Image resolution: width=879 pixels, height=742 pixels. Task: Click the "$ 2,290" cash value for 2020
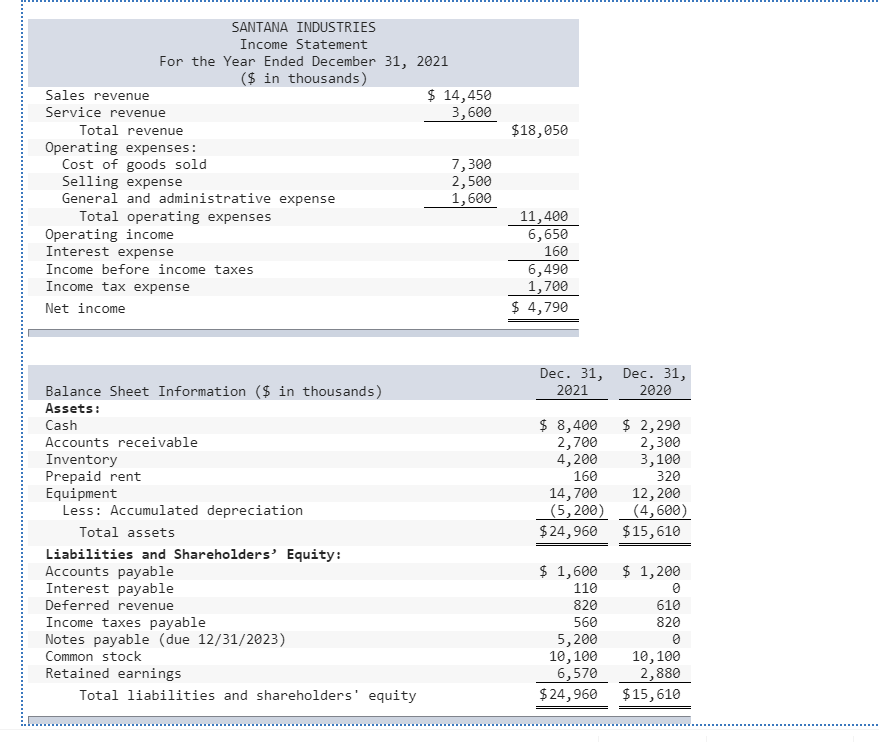[x=651, y=426]
